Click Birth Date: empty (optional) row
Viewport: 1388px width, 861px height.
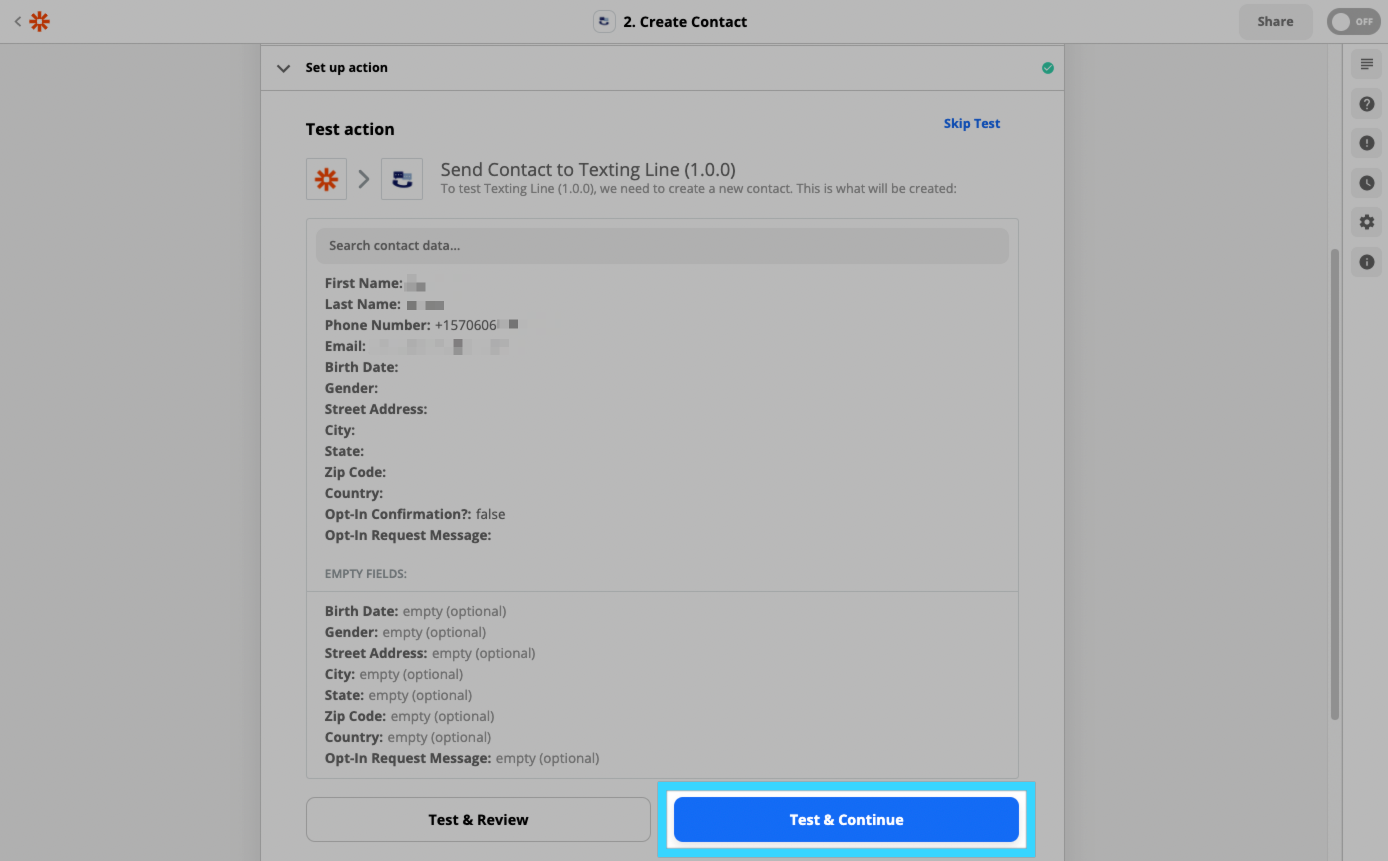415,611
